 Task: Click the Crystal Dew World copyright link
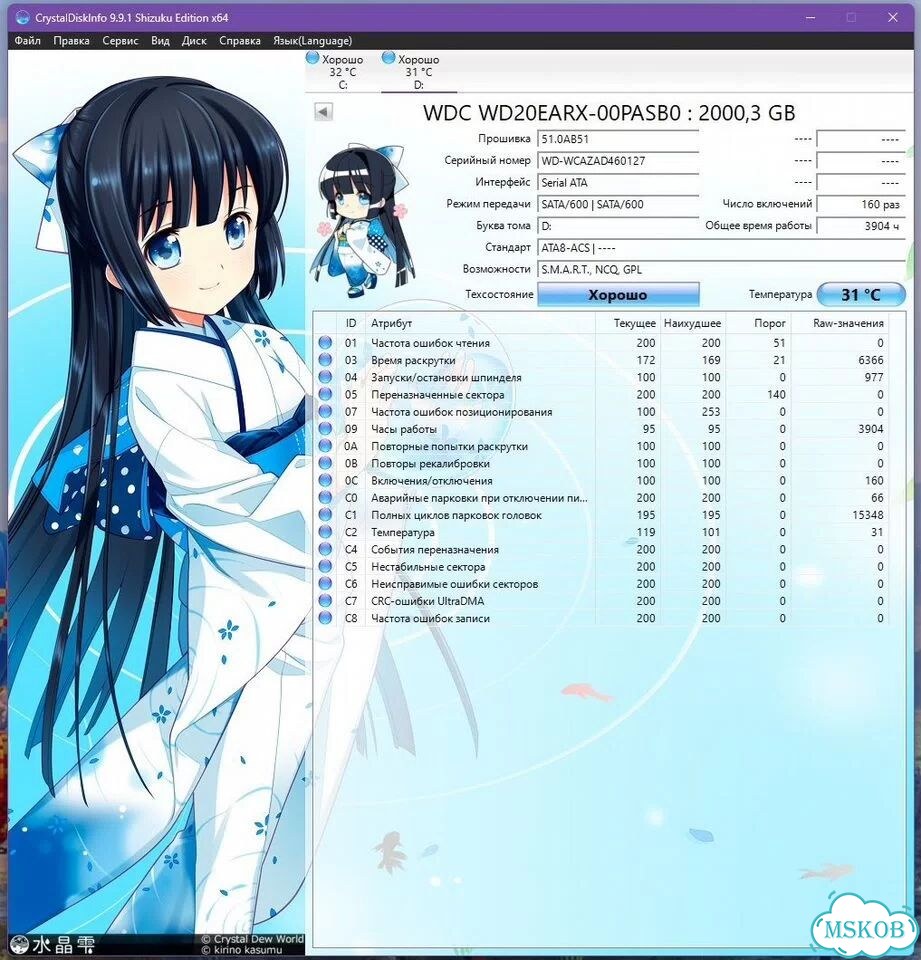(x=252, y=939)
